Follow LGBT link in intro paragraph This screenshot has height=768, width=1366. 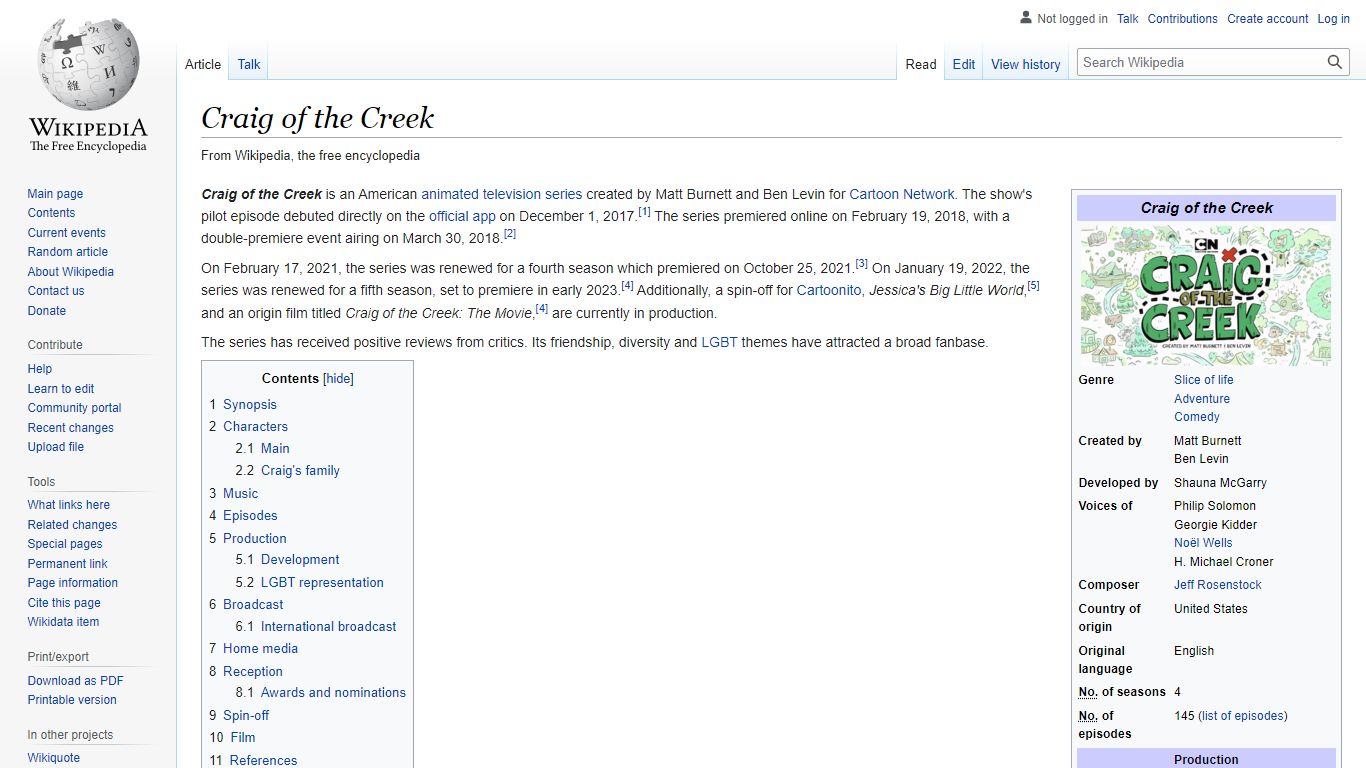(x=719, y=342)
